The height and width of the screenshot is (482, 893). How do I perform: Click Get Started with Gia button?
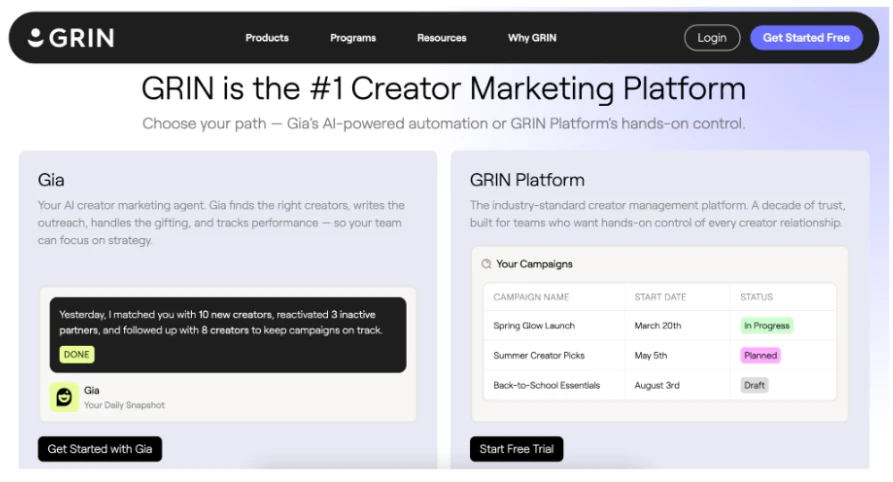(100, 449)
